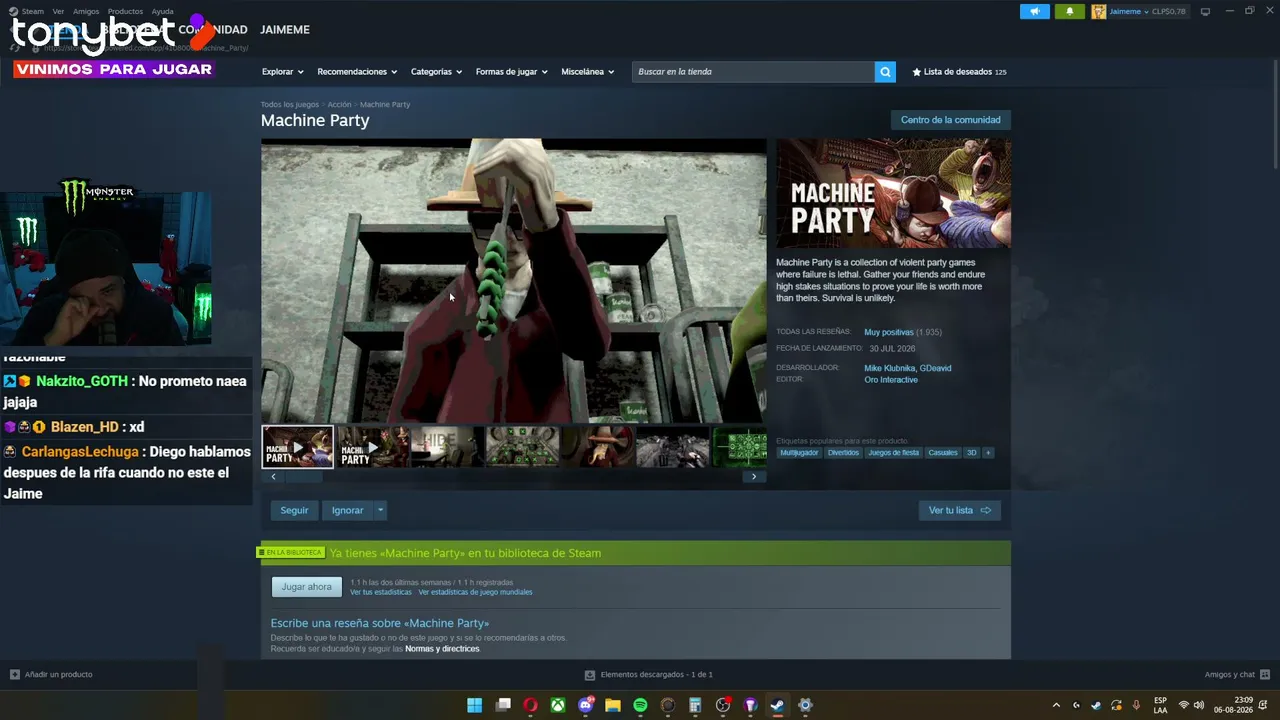Viewport: 1280px width, 720px height.
Task: Click the microphone icon in the system tray
Action: [1136, 705]
